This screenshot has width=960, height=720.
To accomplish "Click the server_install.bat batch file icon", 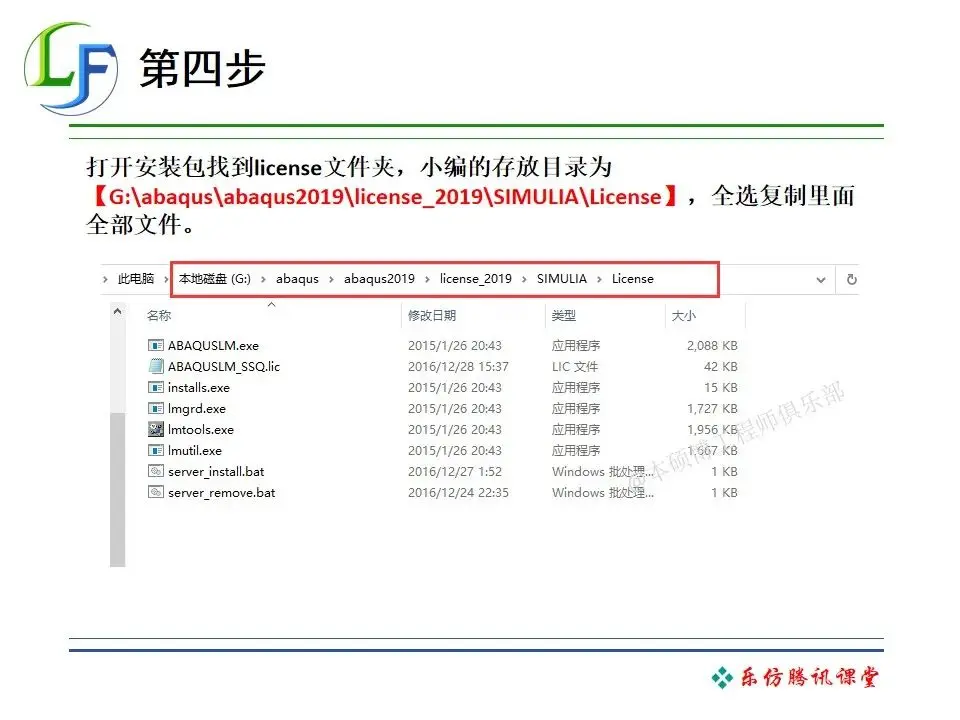I will coord(156,471).
